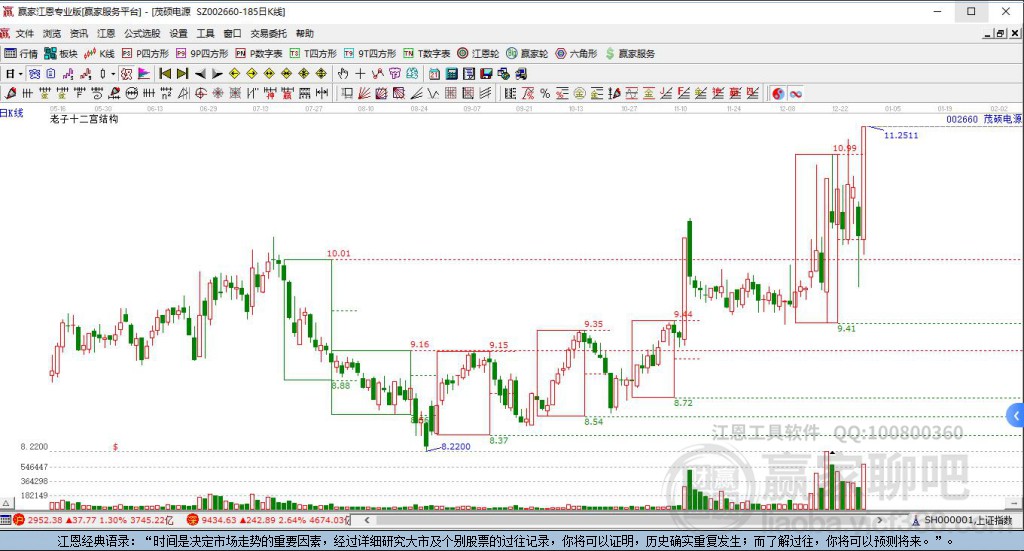Open the T数字表 tool
Viewport: 1024px width, 551px height.
pyautogui.click(x=426, y=54)
